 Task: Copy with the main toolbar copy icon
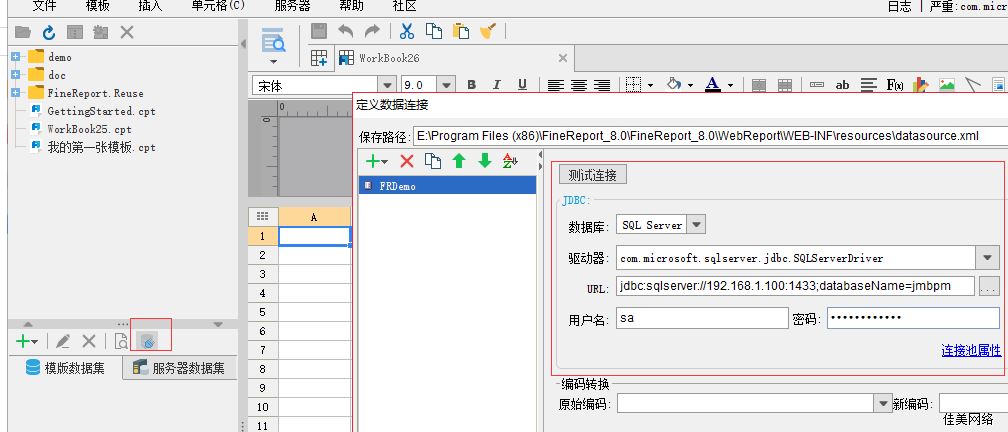pyautogui.click(x=434, y=31)
